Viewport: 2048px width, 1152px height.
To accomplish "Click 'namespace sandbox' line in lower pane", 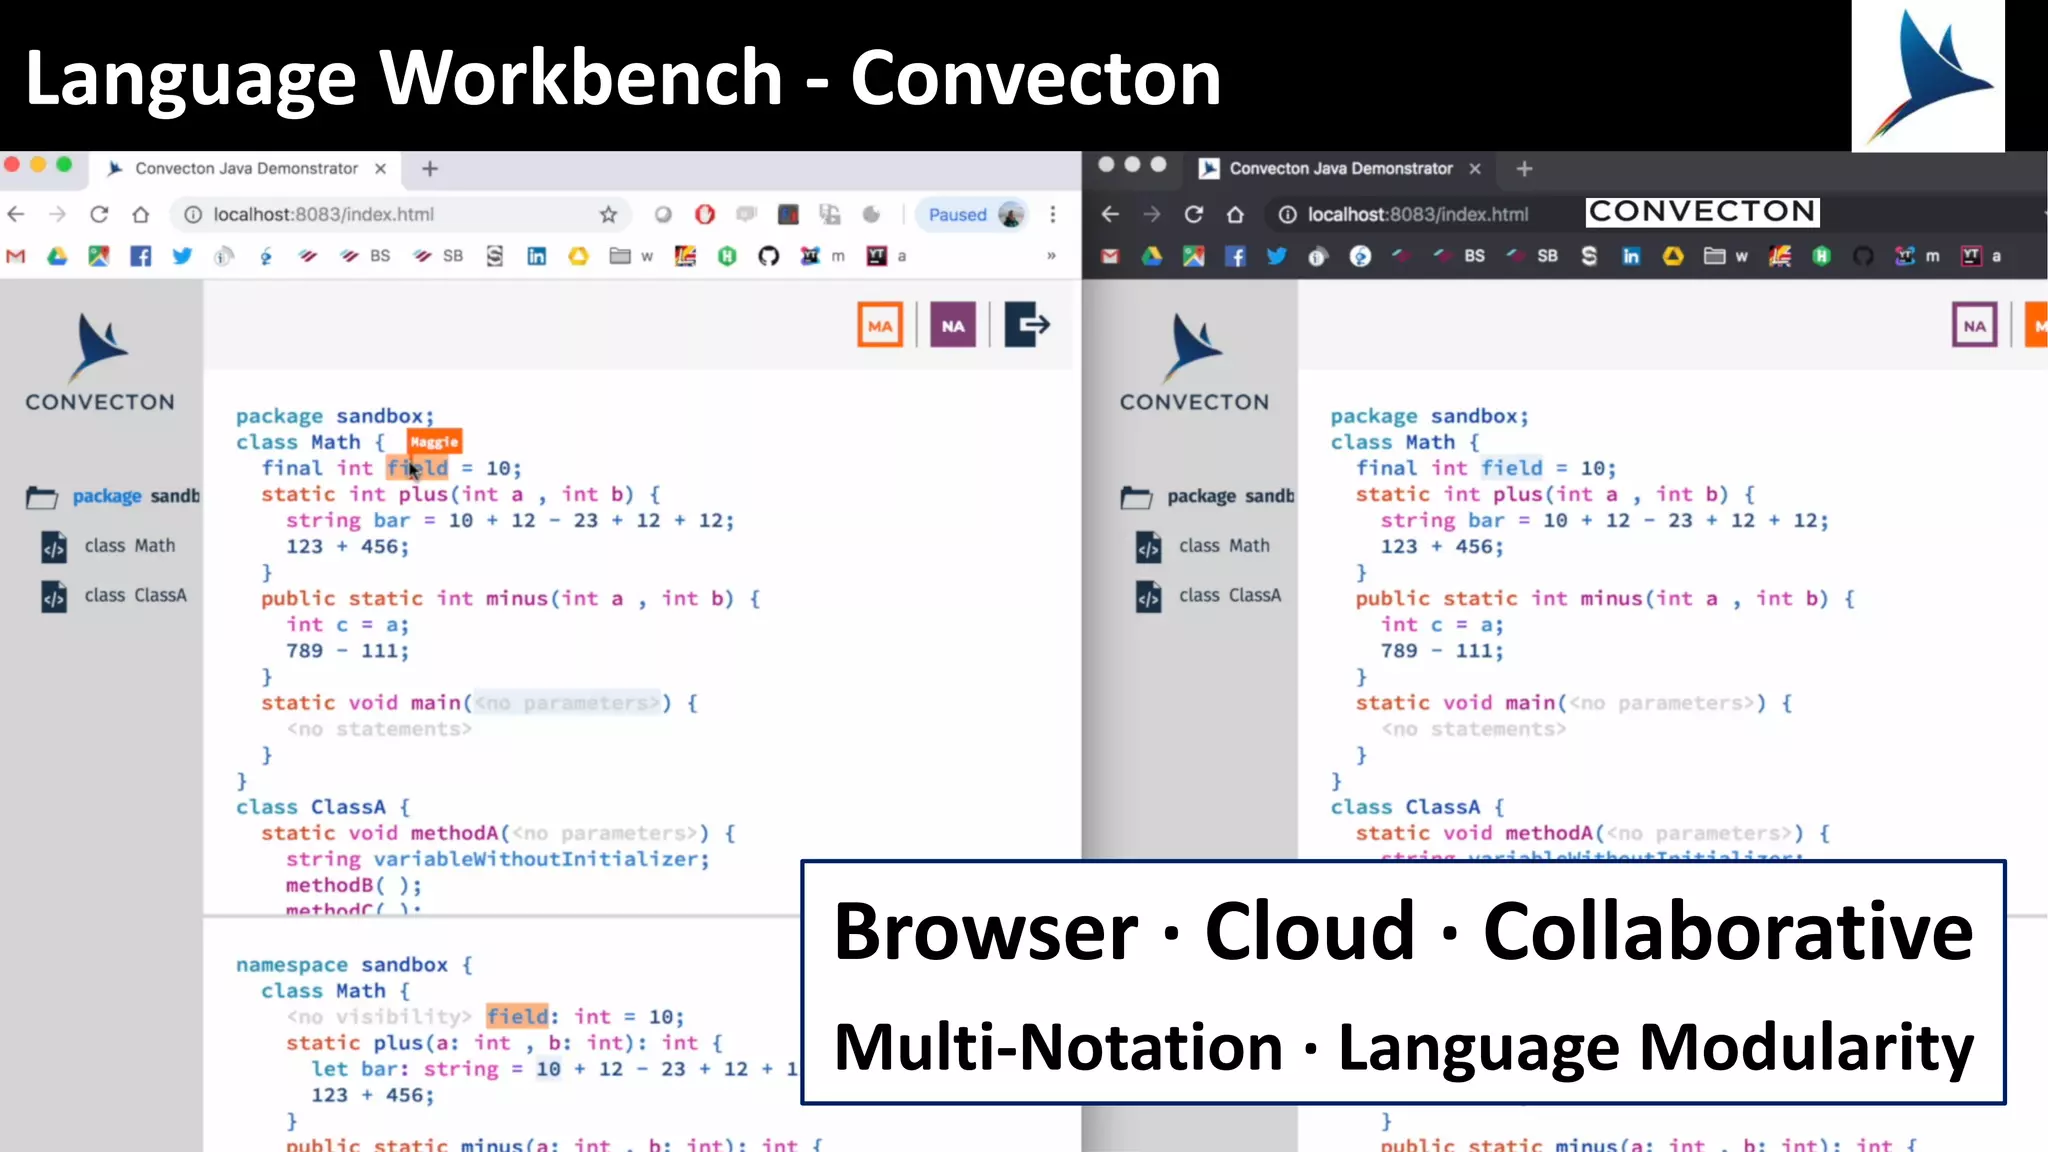I will click(354, 965).
